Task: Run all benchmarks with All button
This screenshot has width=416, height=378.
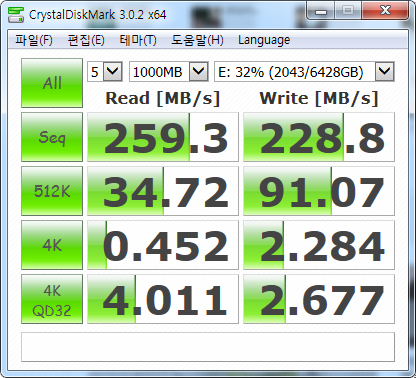Action: click(52, 83)
